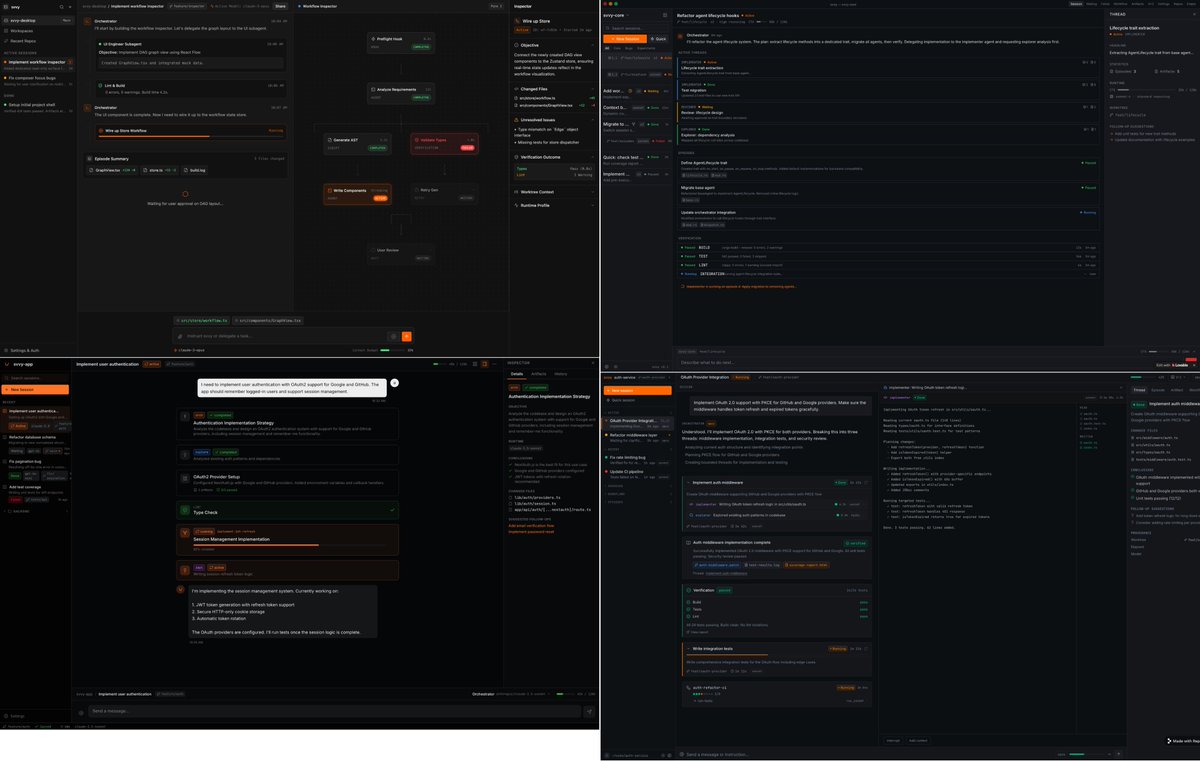Expand Worktree Context section in Inspector
The width and height of the screenshot is (1200, 761).
coord(593,192)
